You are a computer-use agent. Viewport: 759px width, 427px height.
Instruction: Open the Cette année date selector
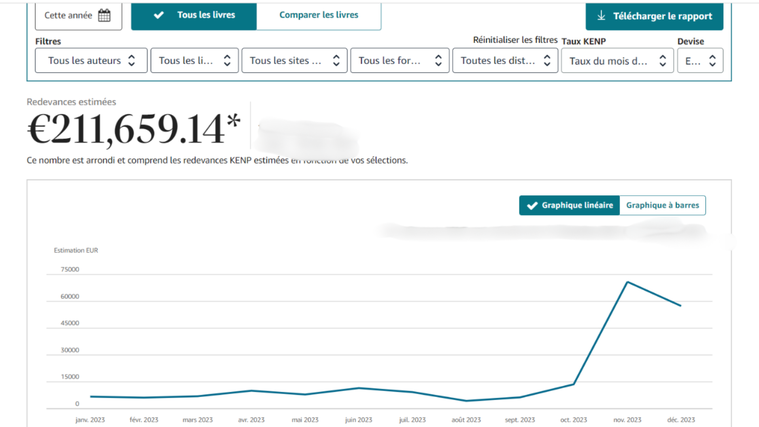[x=78, y=16]
